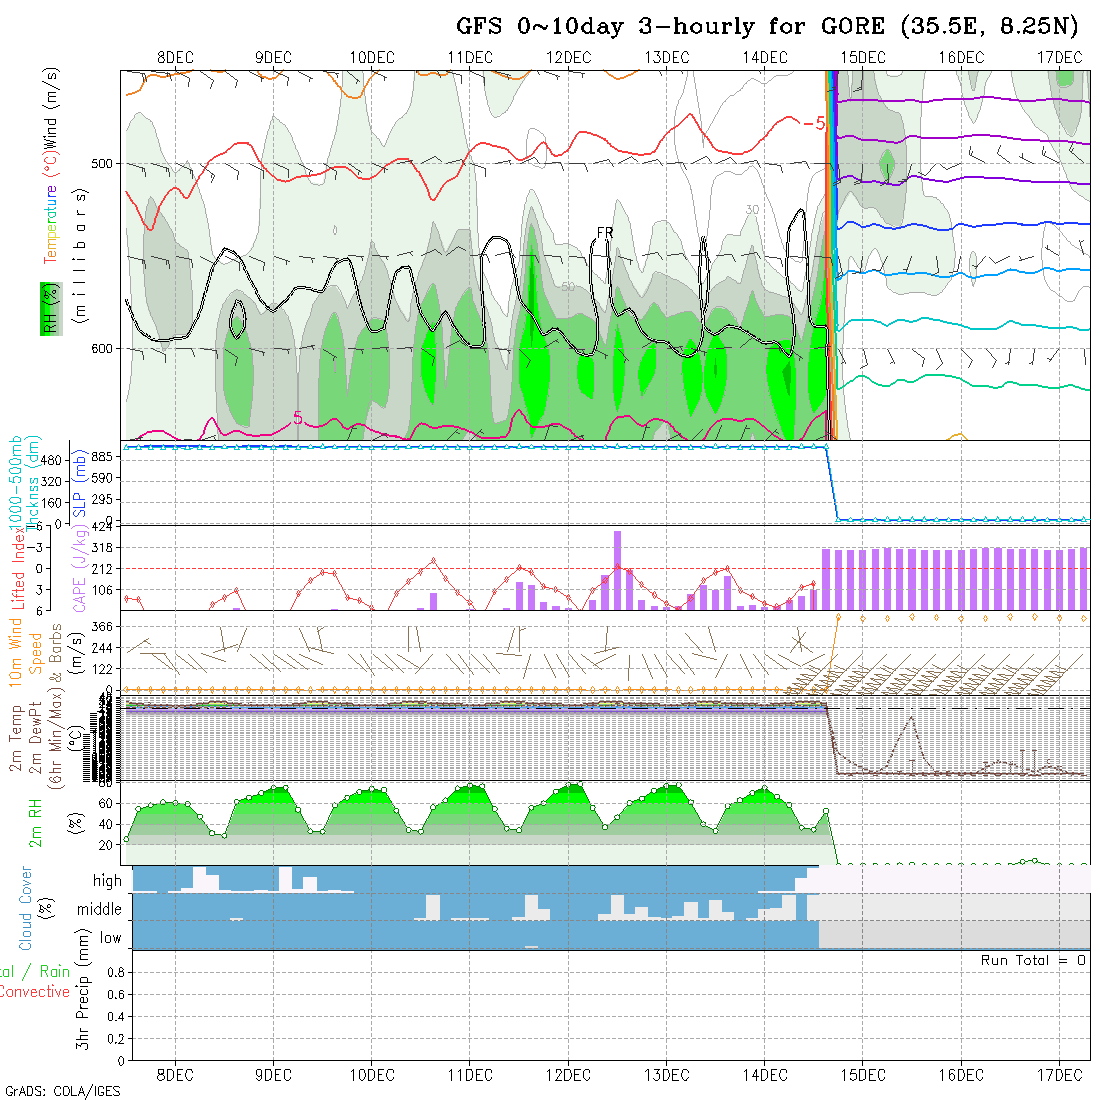Select the middle cloud cover row label
This screenshot has width=1100, height=1100.
tap(100, 910)
